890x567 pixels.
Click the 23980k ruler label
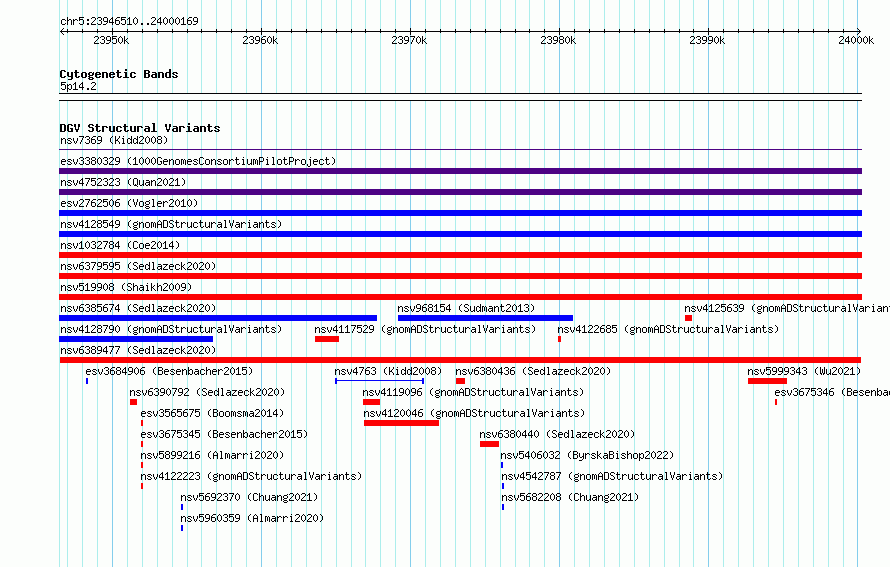click(x=558, y=40)
